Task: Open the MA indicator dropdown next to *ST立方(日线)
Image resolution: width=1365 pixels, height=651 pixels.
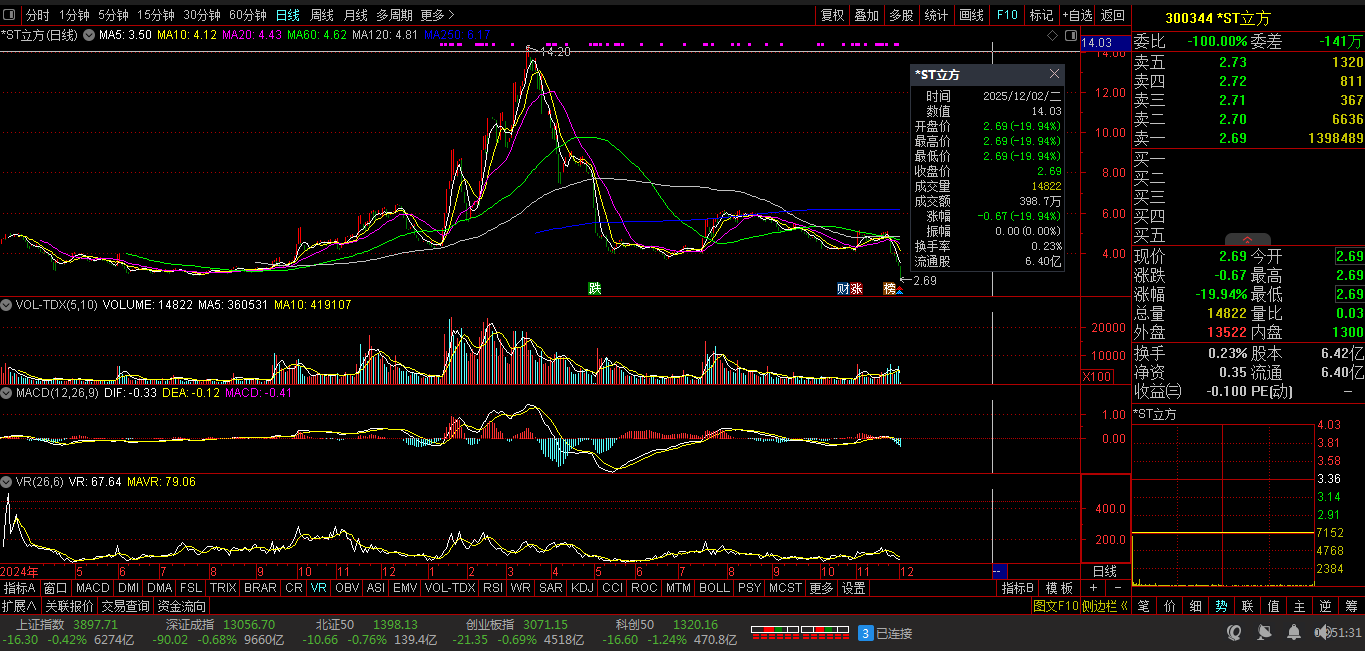Action: click(x=89, y=35)
